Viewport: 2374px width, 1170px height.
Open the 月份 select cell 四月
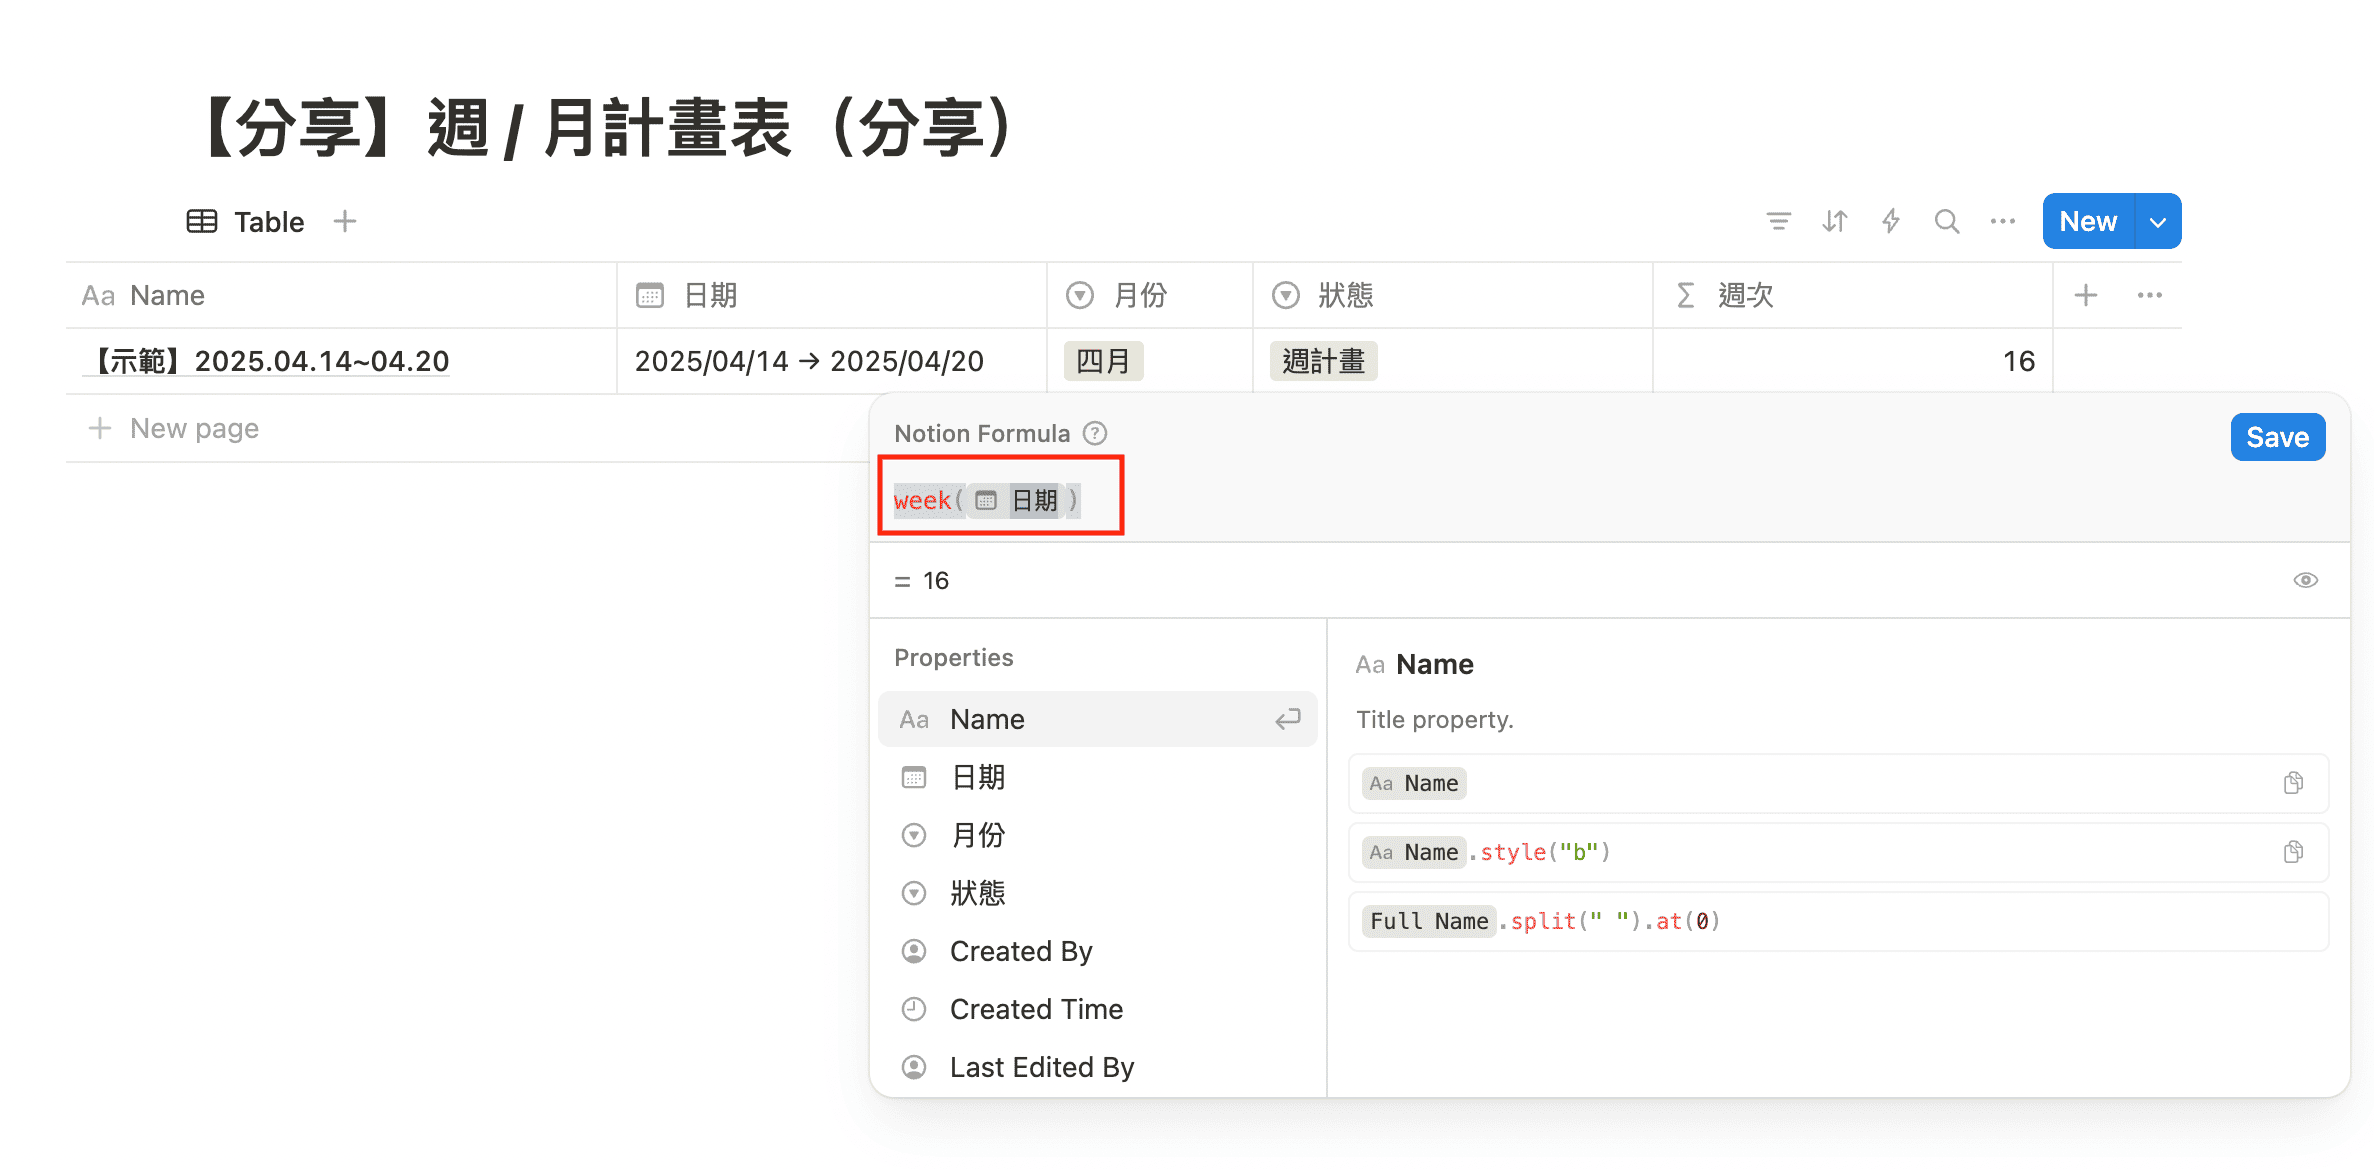pos(1103,361)
